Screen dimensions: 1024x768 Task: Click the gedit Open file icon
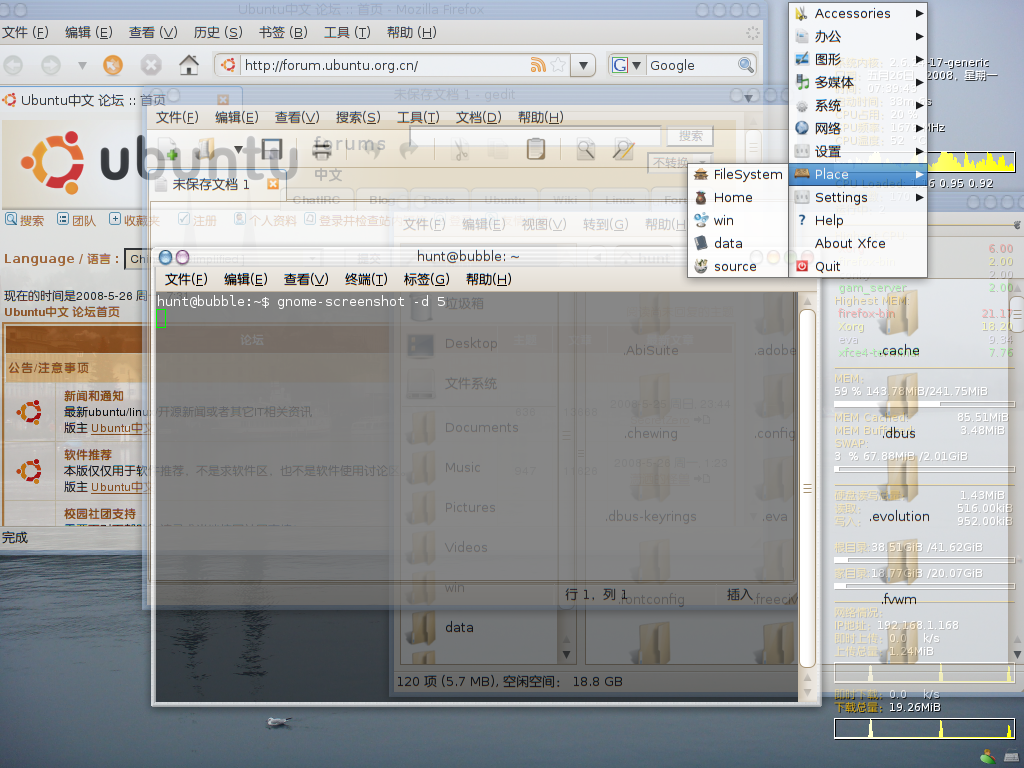pos(208,150)
